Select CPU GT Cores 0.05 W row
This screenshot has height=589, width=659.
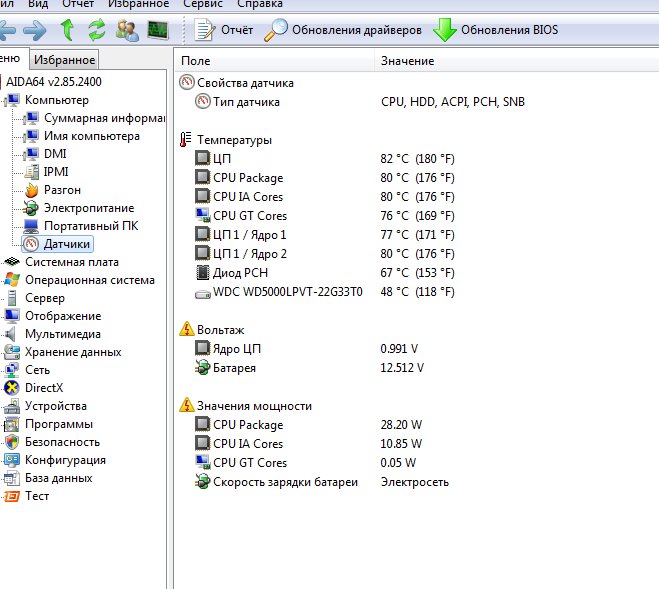tap(306, 462)
